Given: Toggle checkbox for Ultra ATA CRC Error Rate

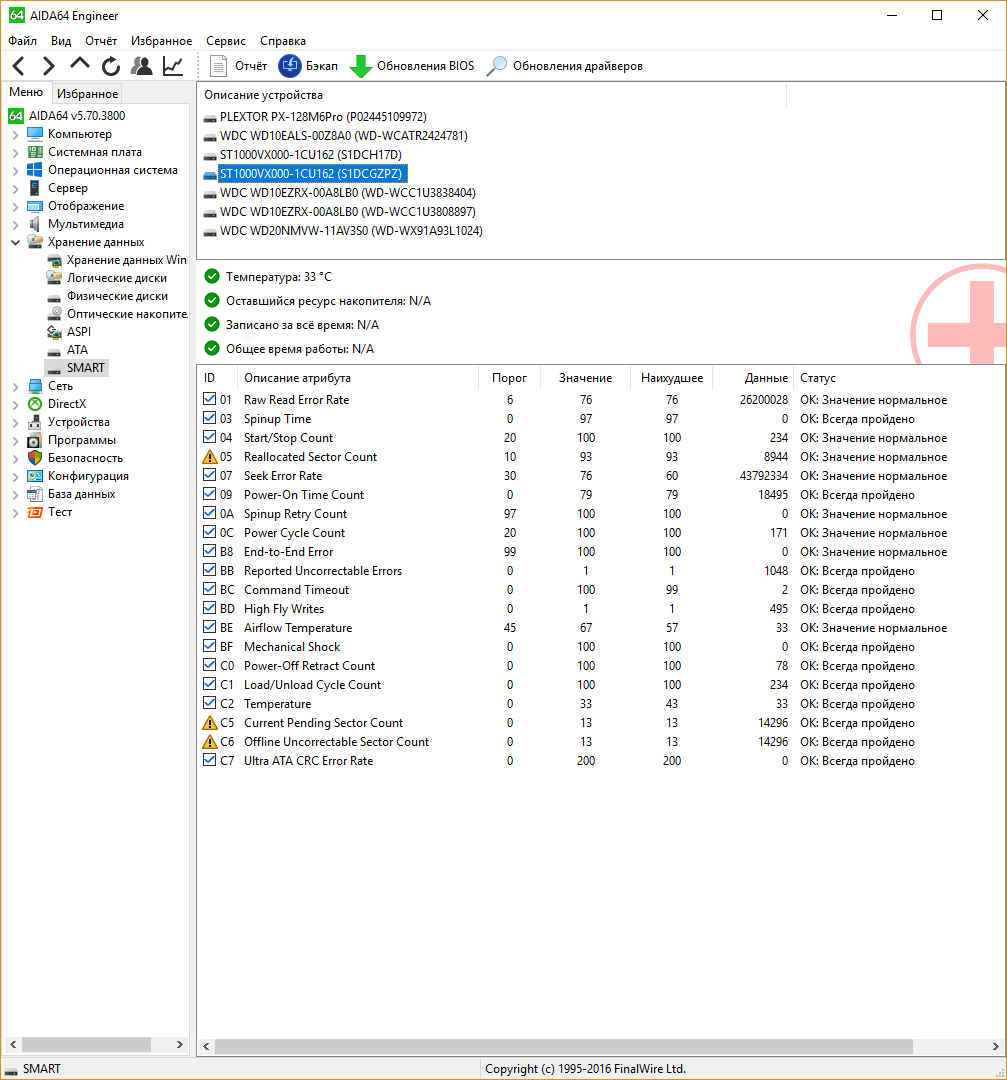Looking at the screenshot, I should 209,760.
